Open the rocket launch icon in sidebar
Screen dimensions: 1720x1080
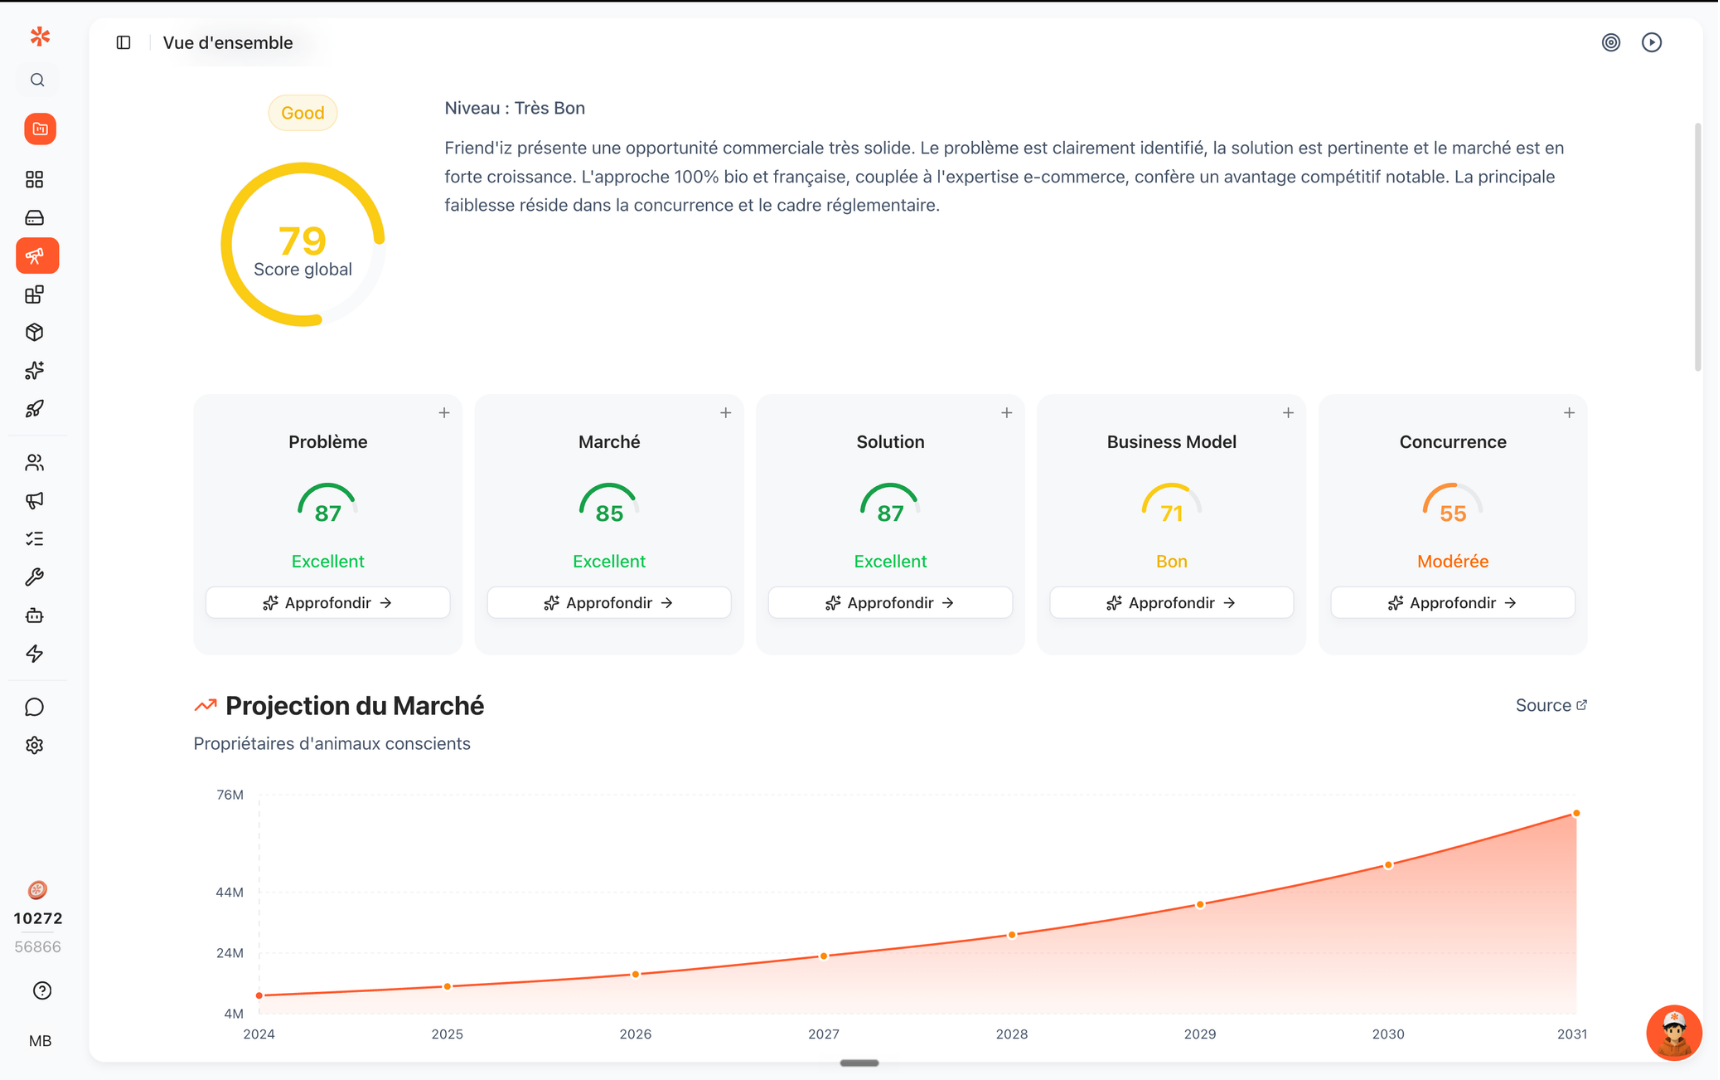pyautogui.click(x=35, y=409)
